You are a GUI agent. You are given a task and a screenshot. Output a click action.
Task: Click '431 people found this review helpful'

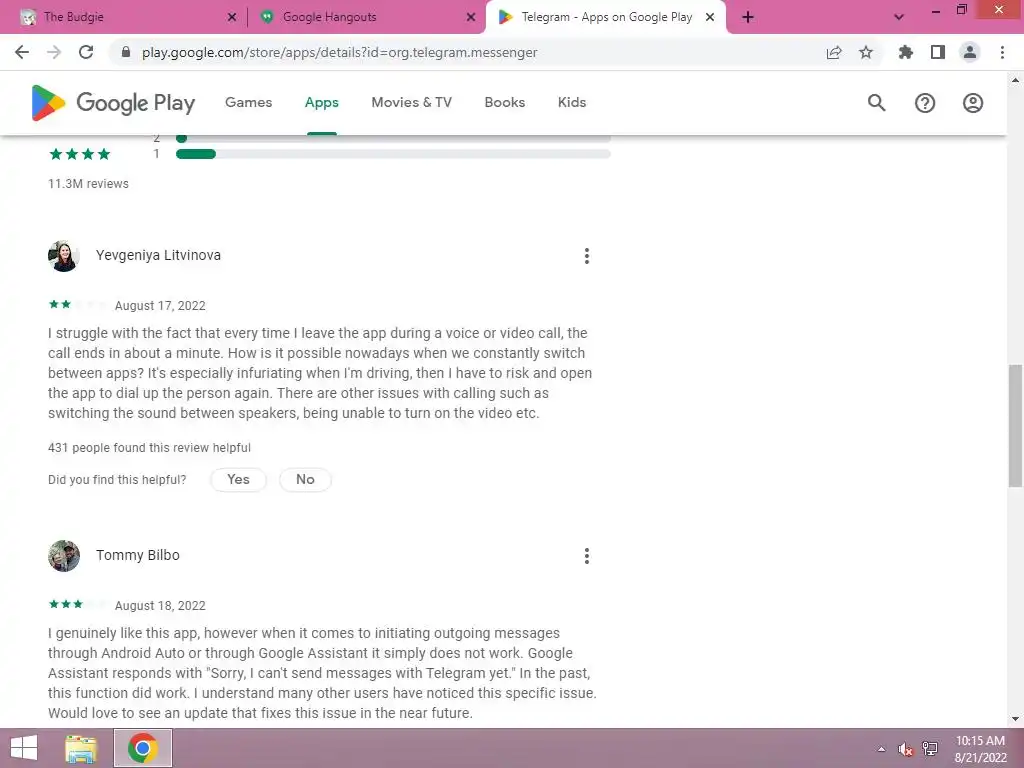[149, 448]
